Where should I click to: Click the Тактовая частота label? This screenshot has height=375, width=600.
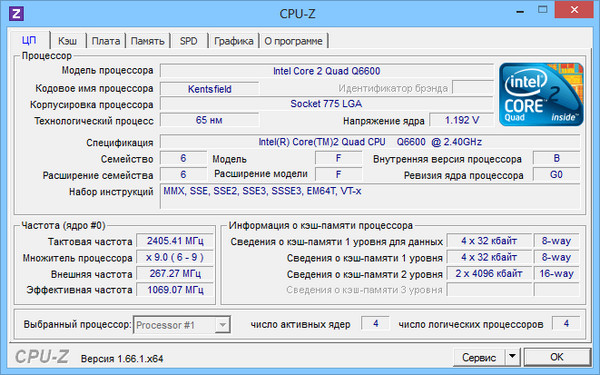click(90, 242)
